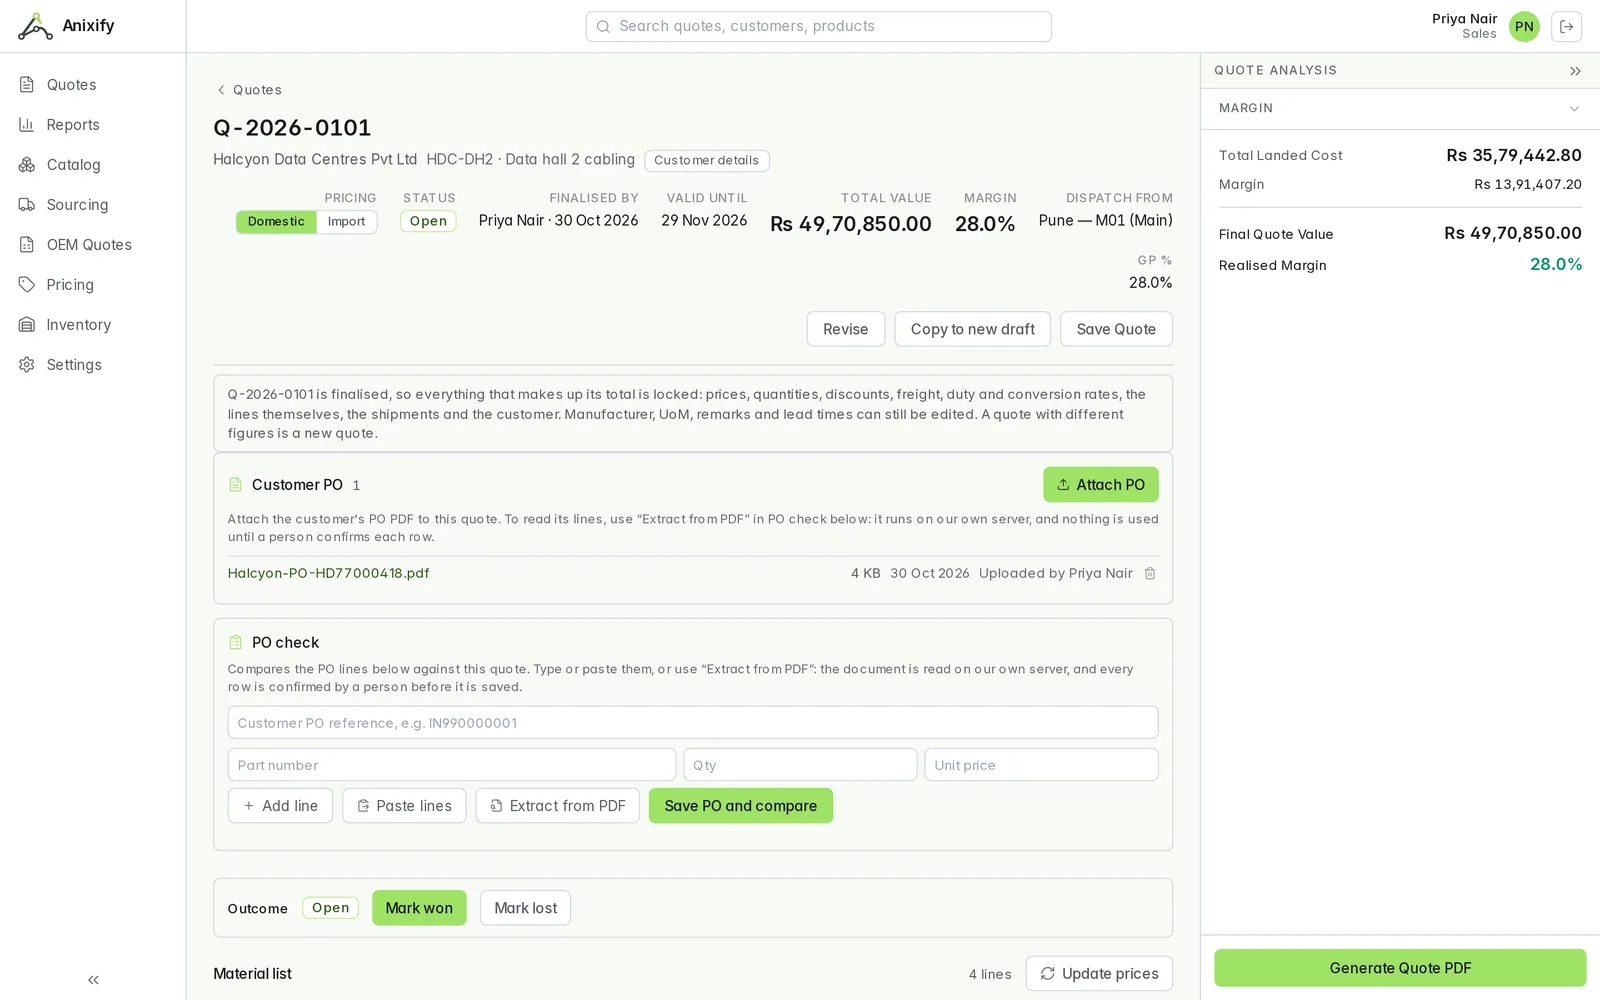Mark the quote as won
The width and height of the screenshot is (1600, 1000).
click(x=419, y=908)
